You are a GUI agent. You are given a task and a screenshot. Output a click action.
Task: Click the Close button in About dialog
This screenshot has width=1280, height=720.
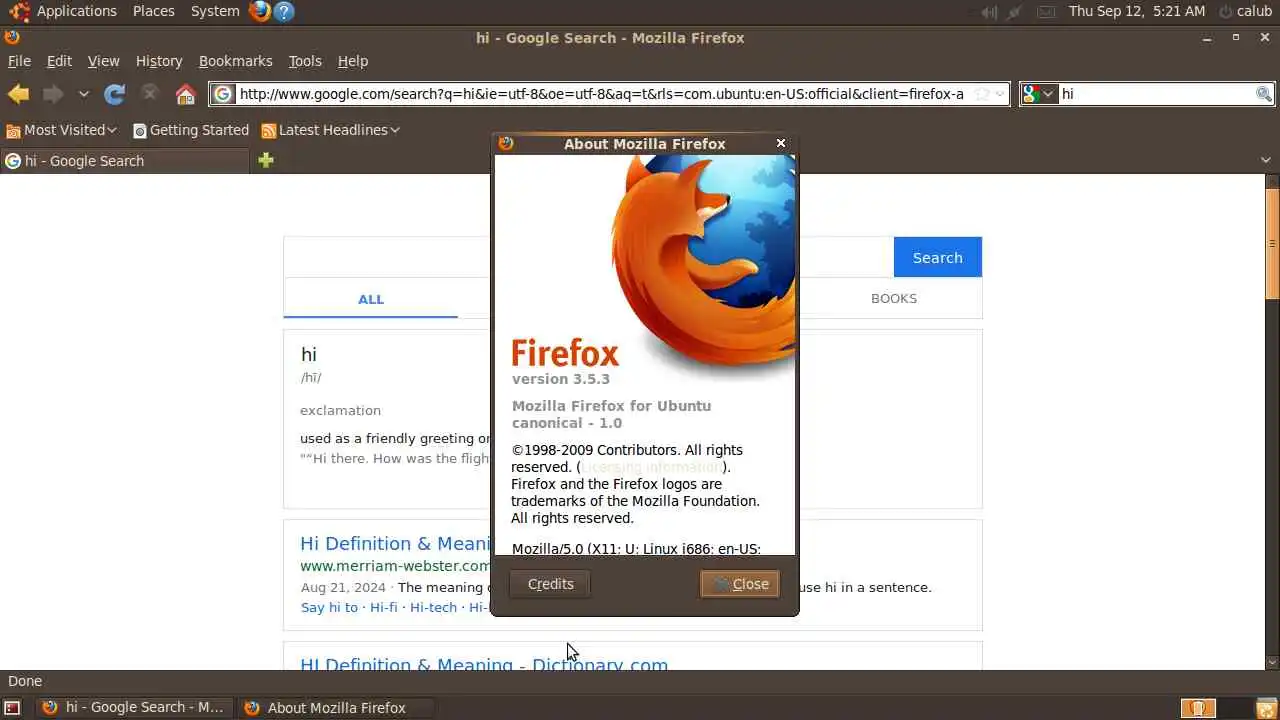point(740,584)
